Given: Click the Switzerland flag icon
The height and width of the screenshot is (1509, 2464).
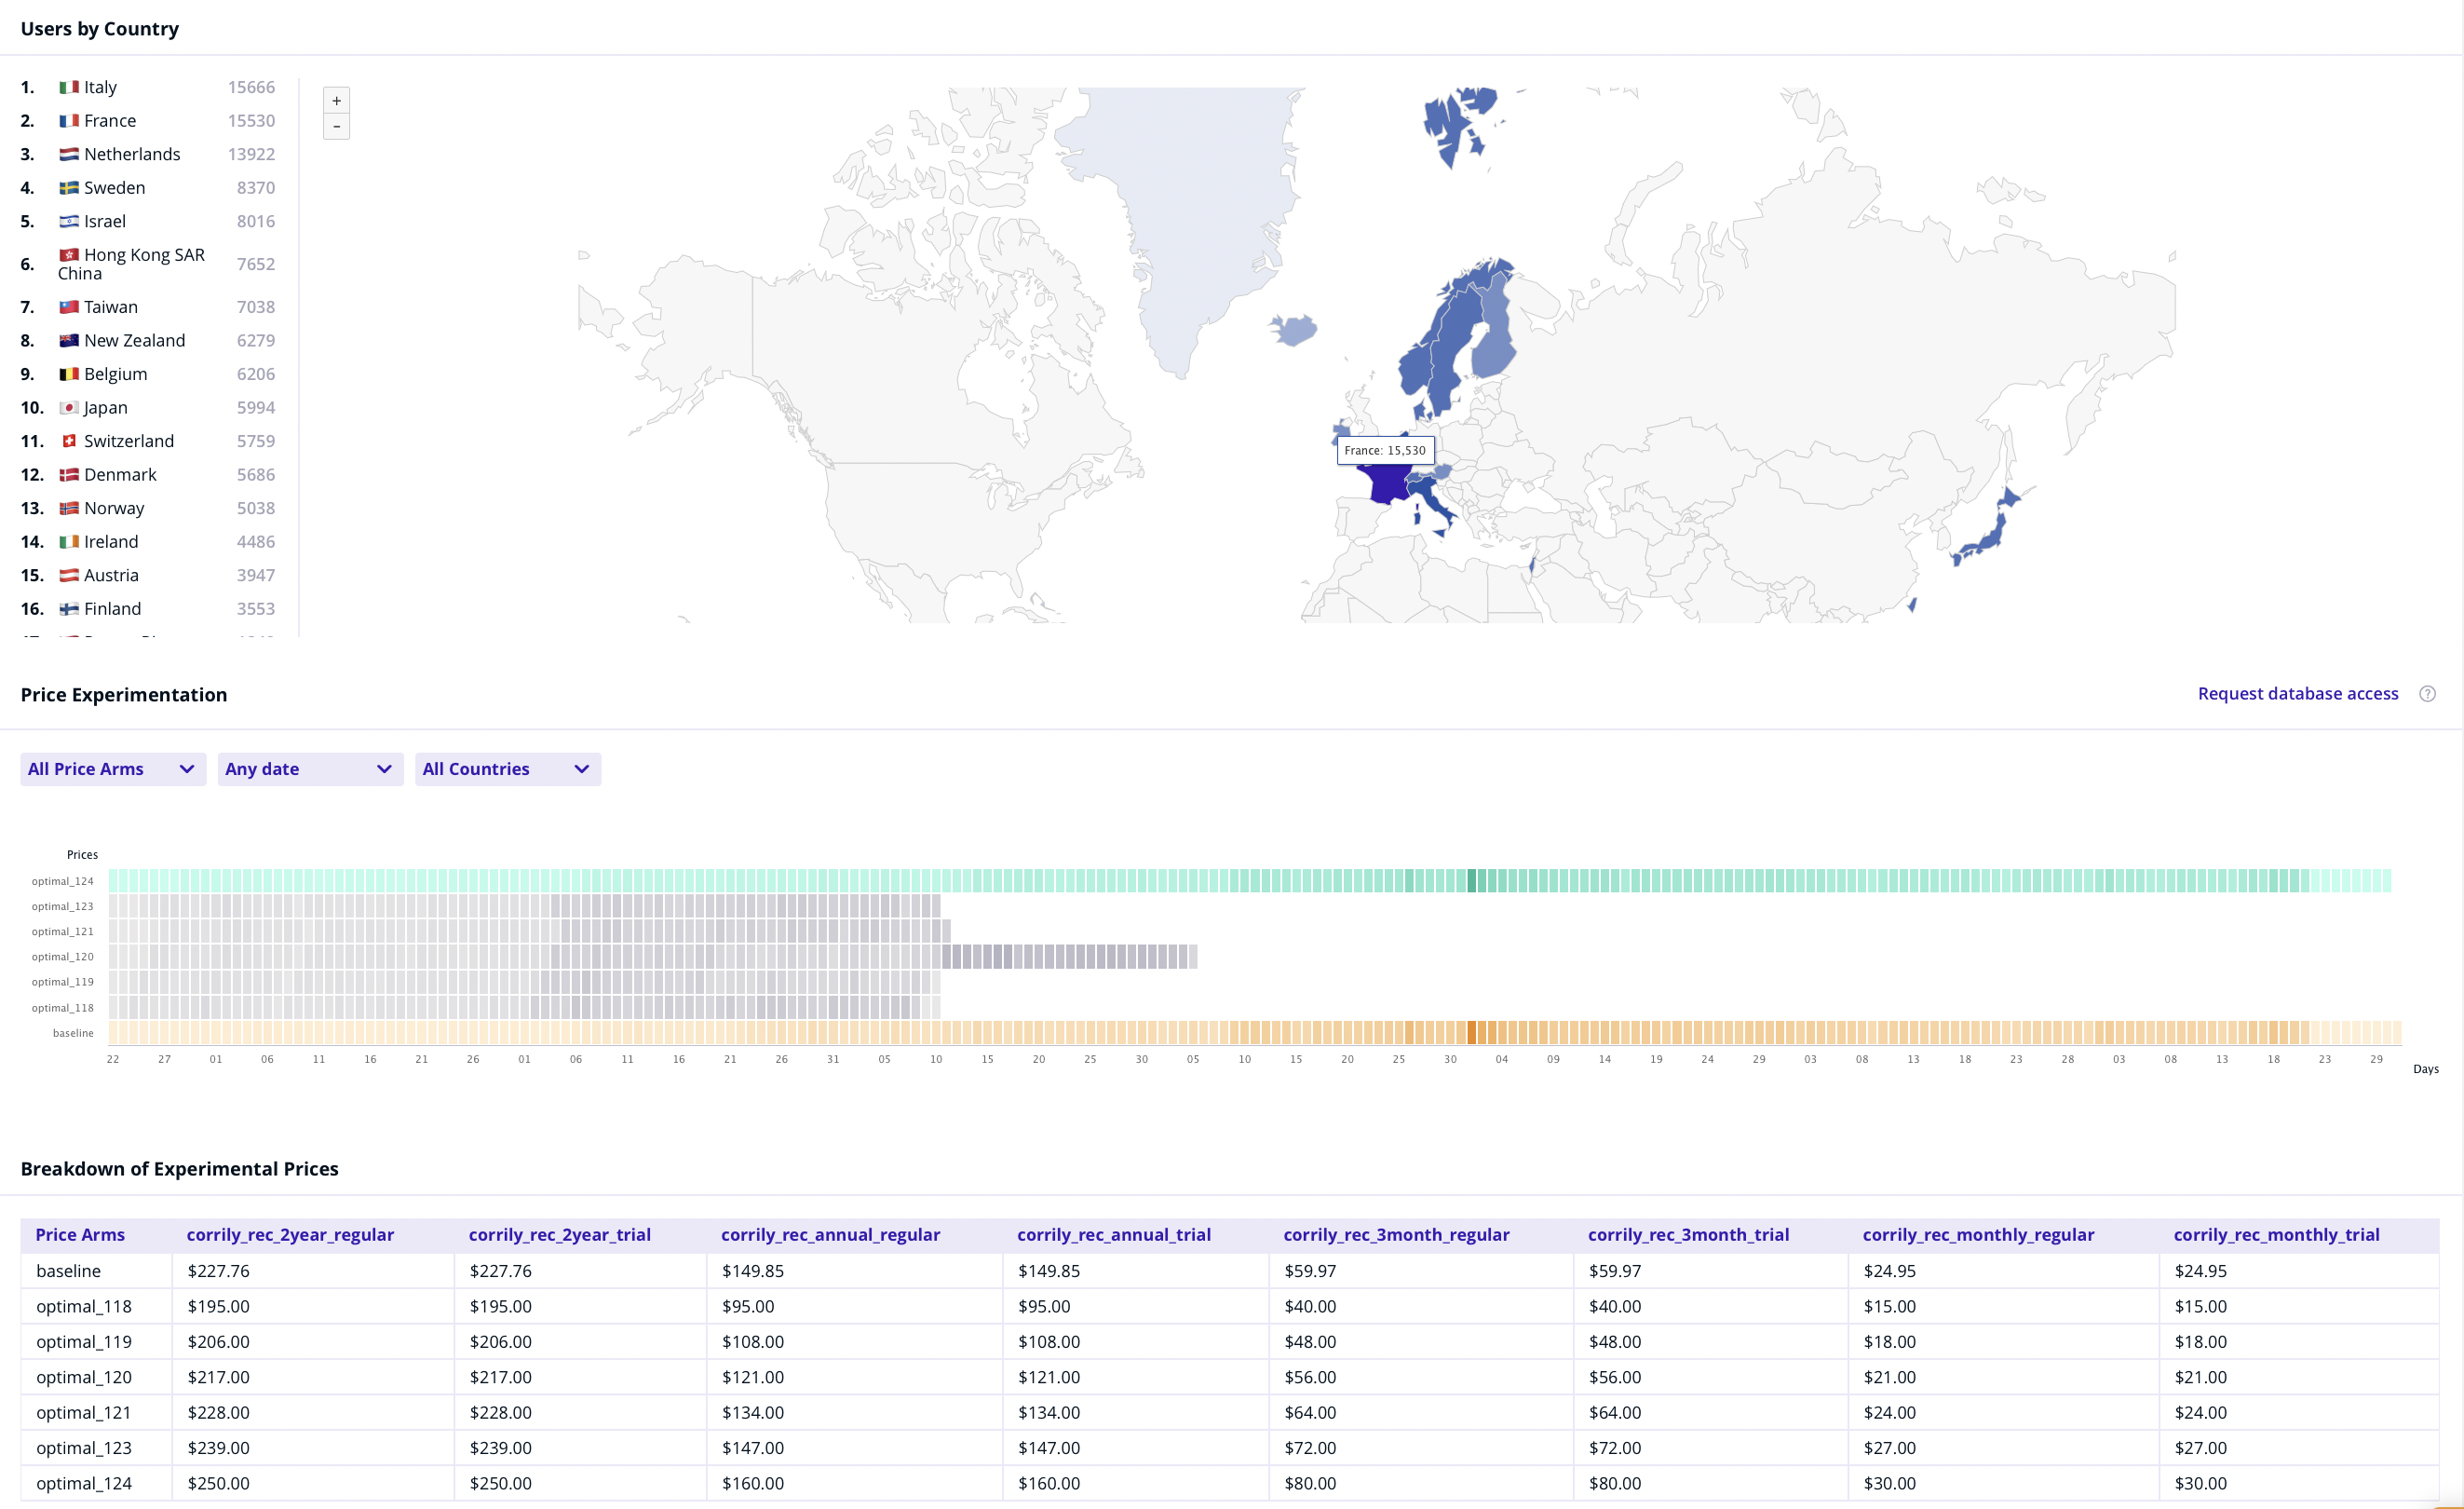Looking at the screenshot, I should [69, 441].
